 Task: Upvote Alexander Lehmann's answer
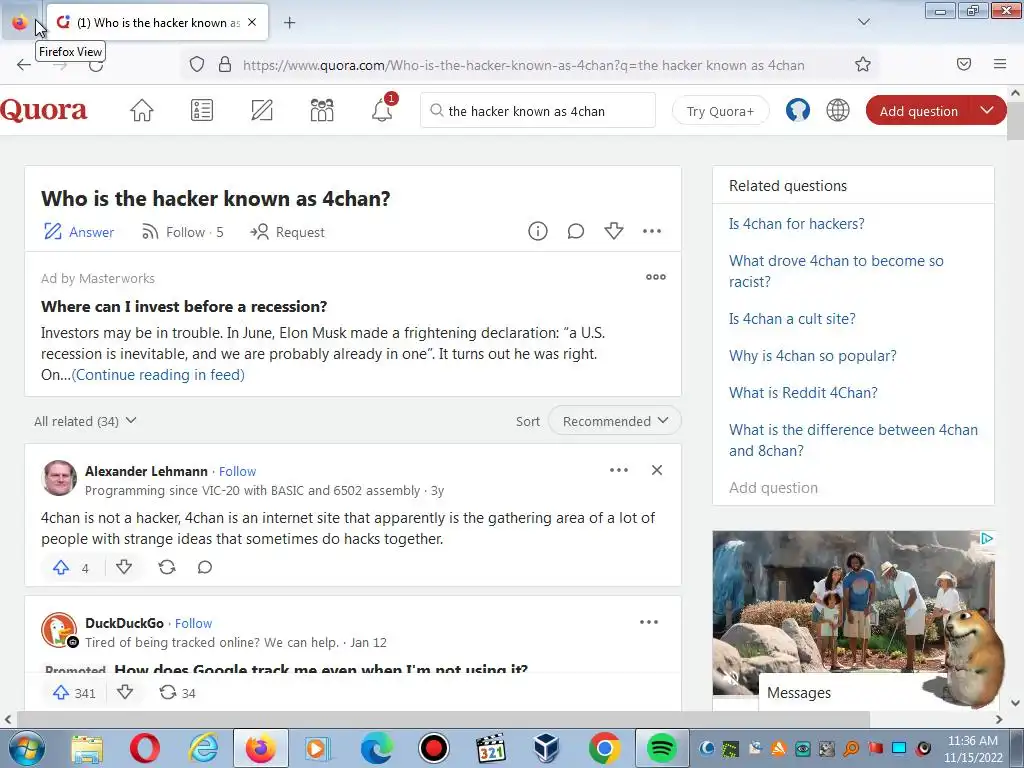pos(61,568)
